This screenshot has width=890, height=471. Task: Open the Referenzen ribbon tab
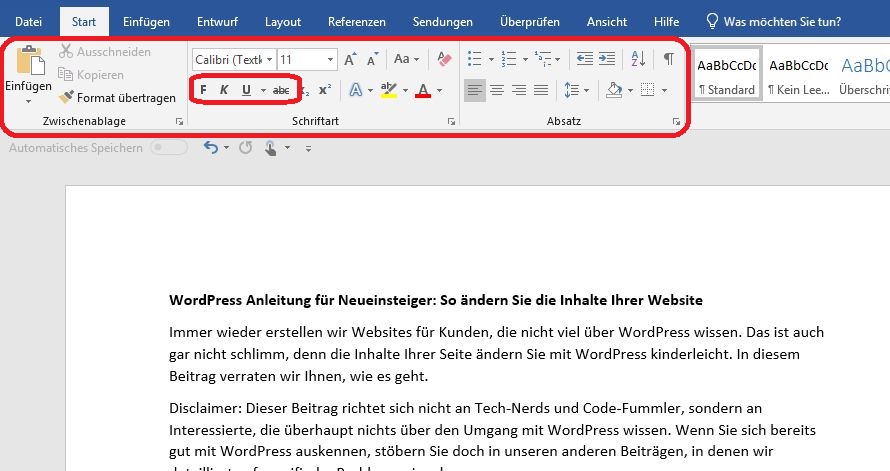(x=356, y=21)
